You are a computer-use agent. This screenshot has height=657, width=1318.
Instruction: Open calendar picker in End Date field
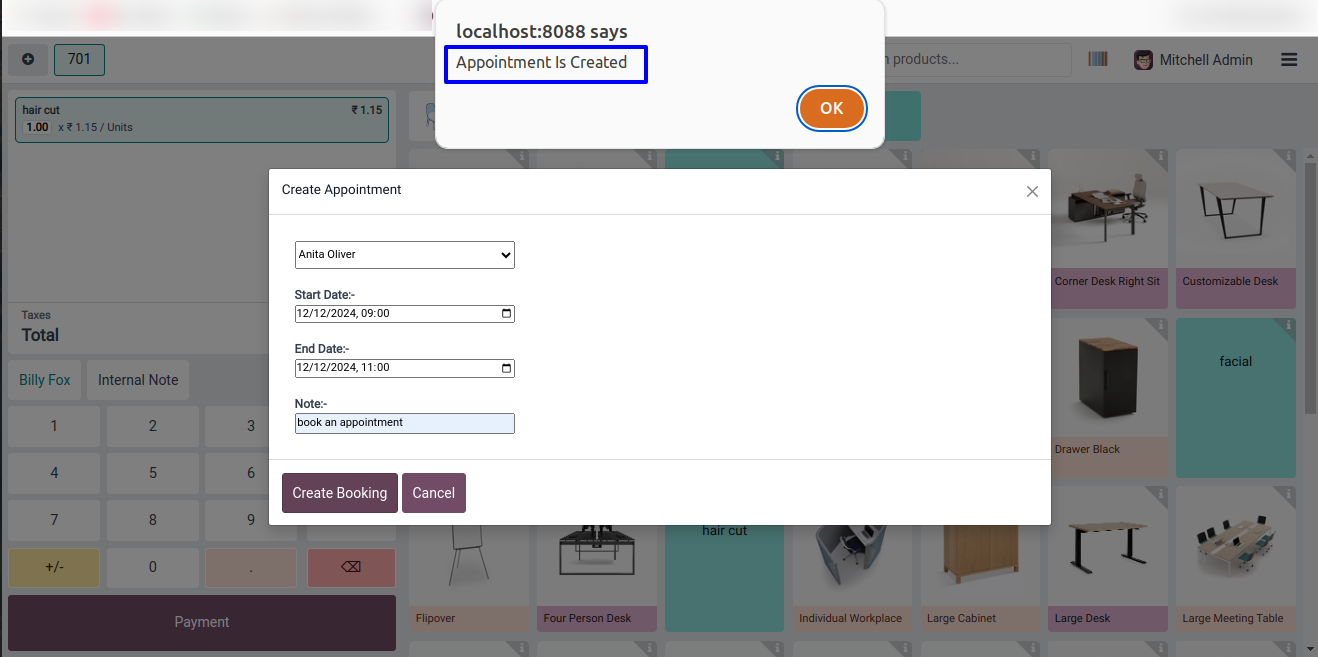click(x=507, y=368)
